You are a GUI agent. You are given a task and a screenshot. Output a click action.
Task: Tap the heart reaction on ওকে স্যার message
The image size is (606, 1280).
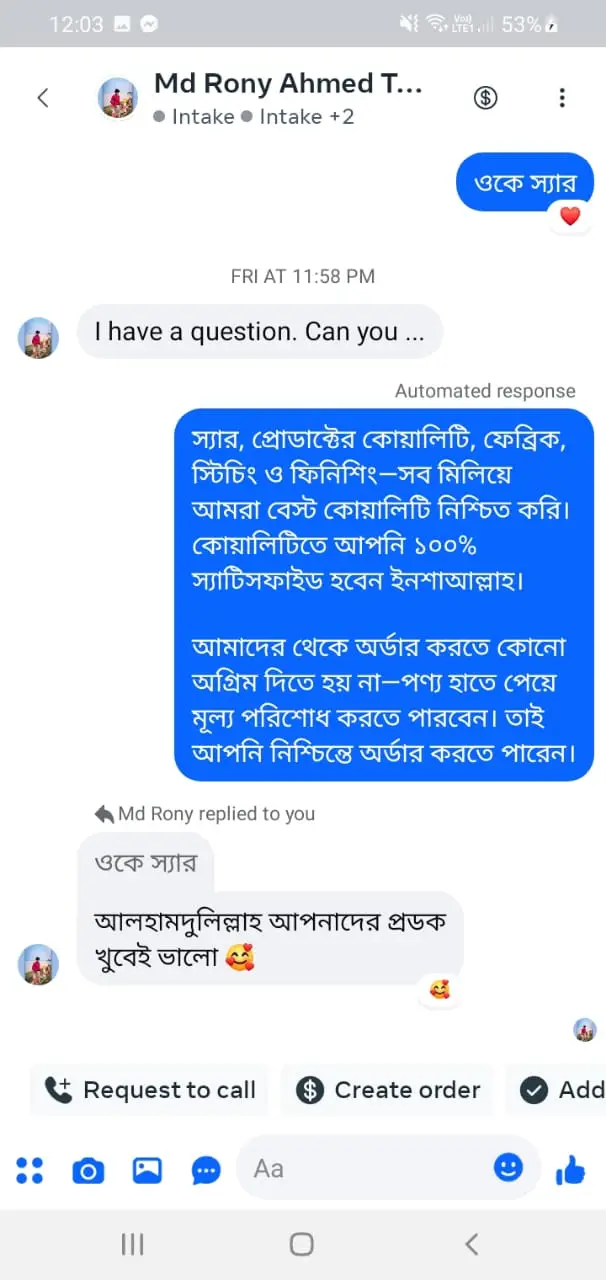(568, 216)
